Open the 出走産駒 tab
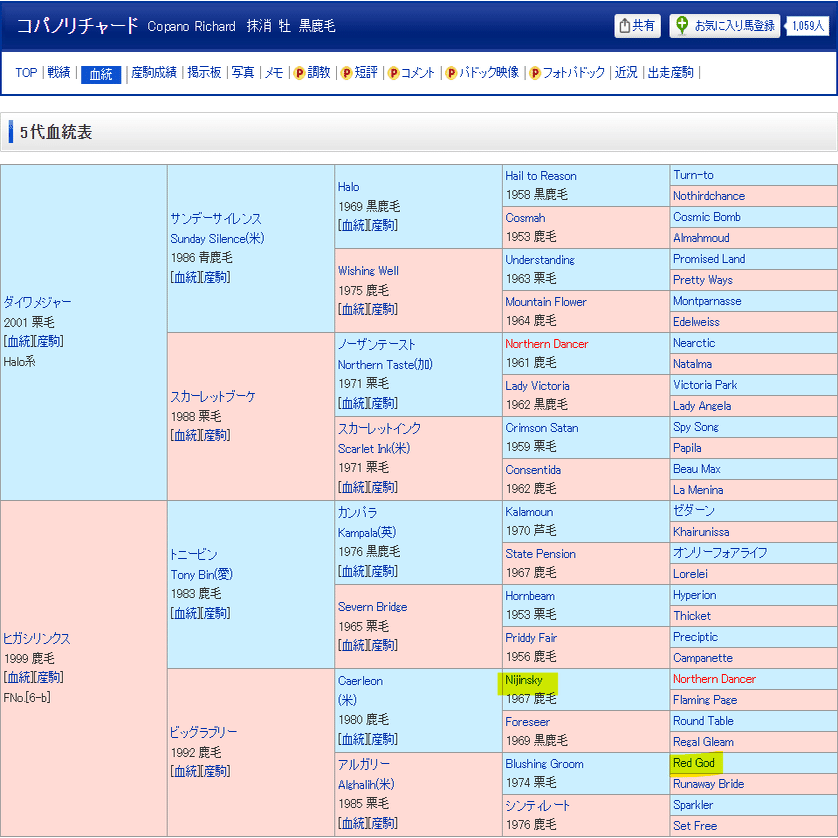Viewport: 838px width, 838px height. point(670,73)
